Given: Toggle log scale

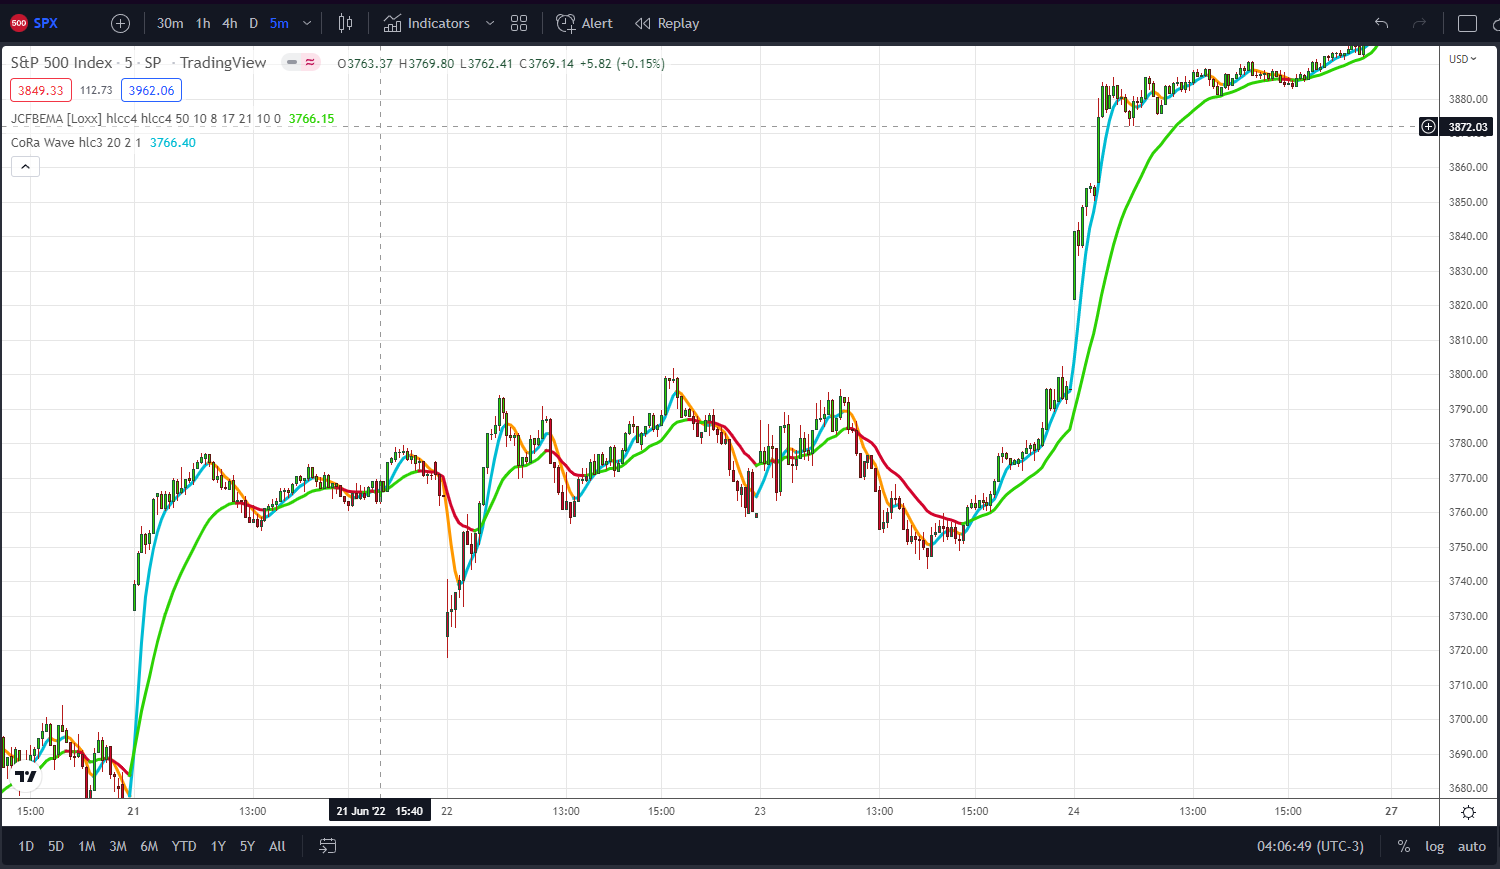Looking at the screenshot, I should pyautogui.click(x=1434, y=846).
